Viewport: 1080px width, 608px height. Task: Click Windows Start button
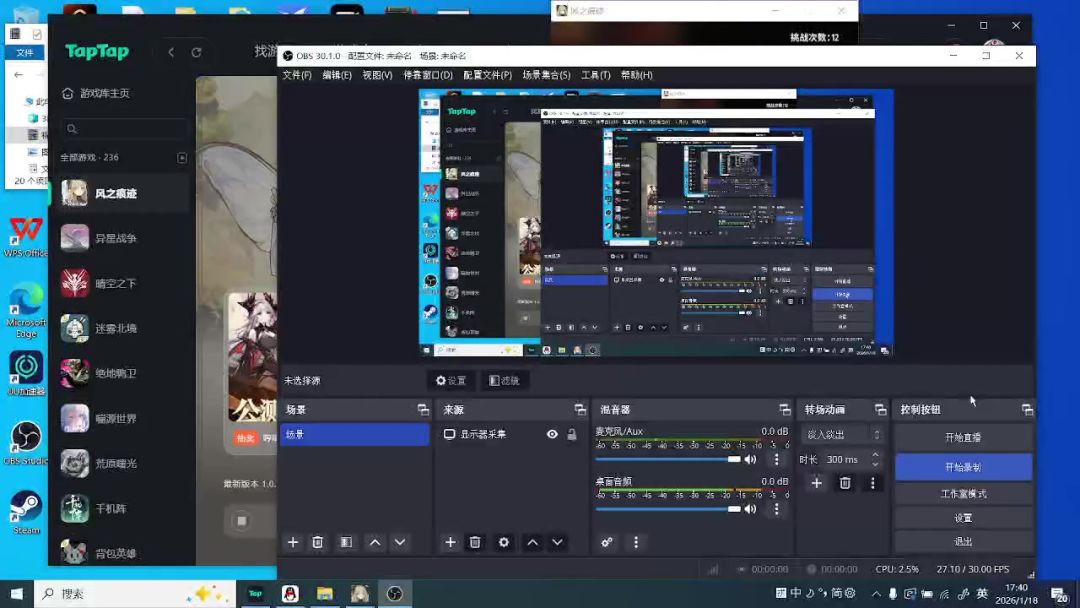pos(17,594)
